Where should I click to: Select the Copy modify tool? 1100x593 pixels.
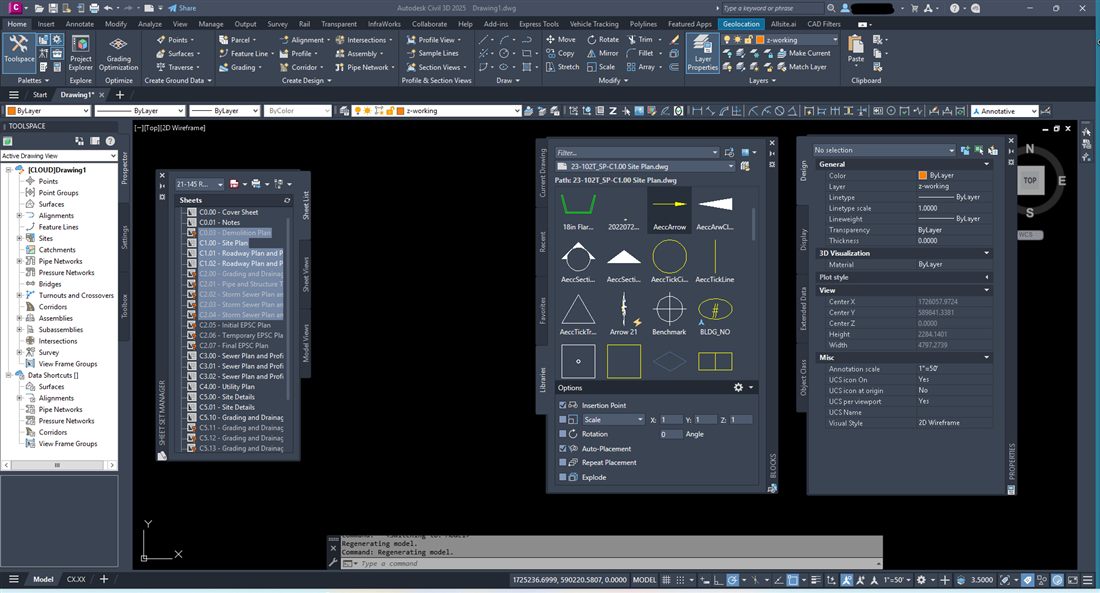pyautogui.click(x=560, y=53)
